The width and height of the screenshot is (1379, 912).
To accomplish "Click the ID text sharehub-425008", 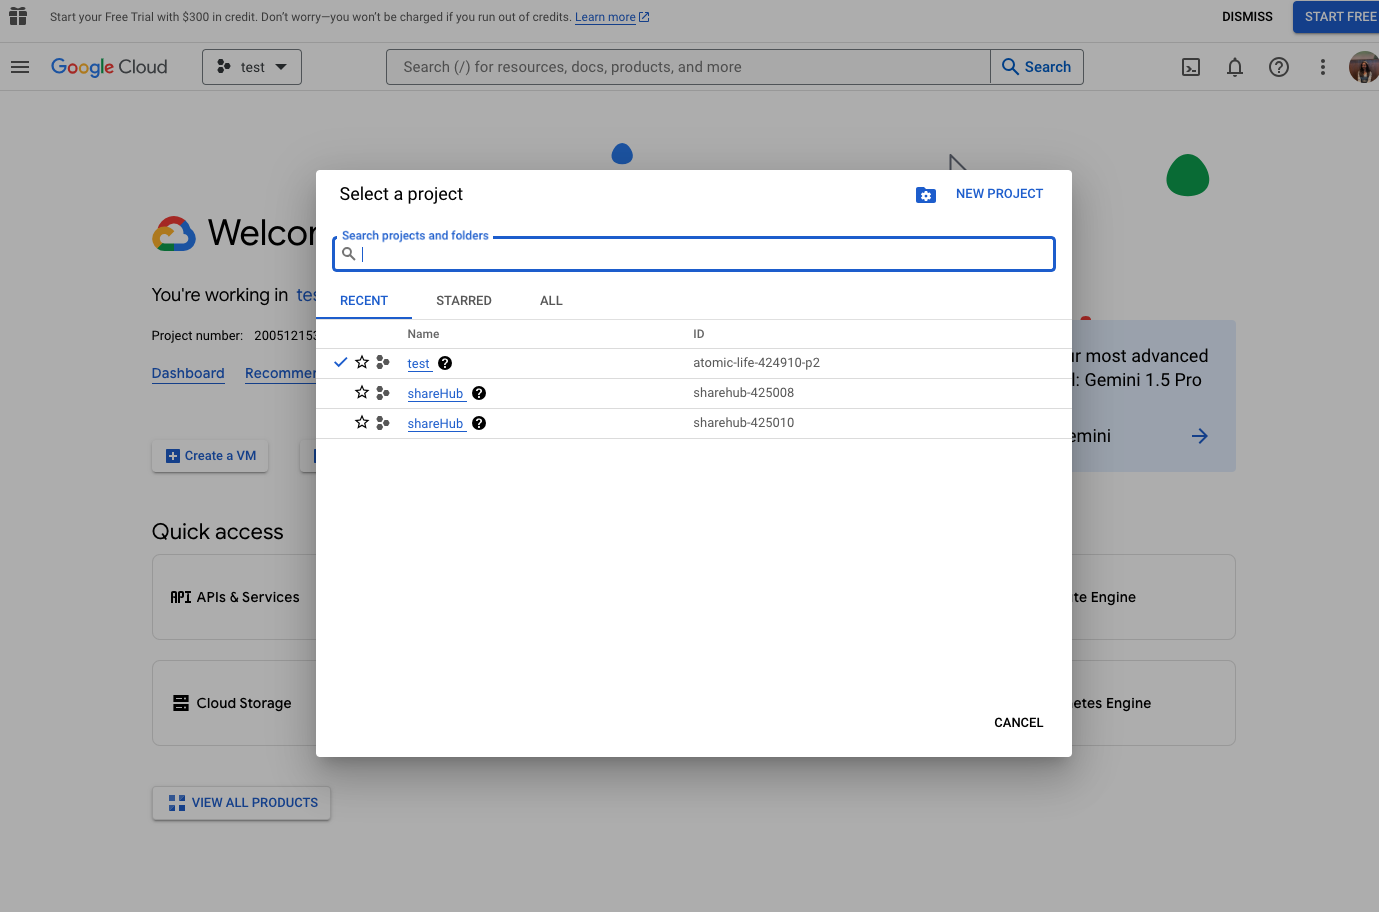I will [x=743, y=393].
